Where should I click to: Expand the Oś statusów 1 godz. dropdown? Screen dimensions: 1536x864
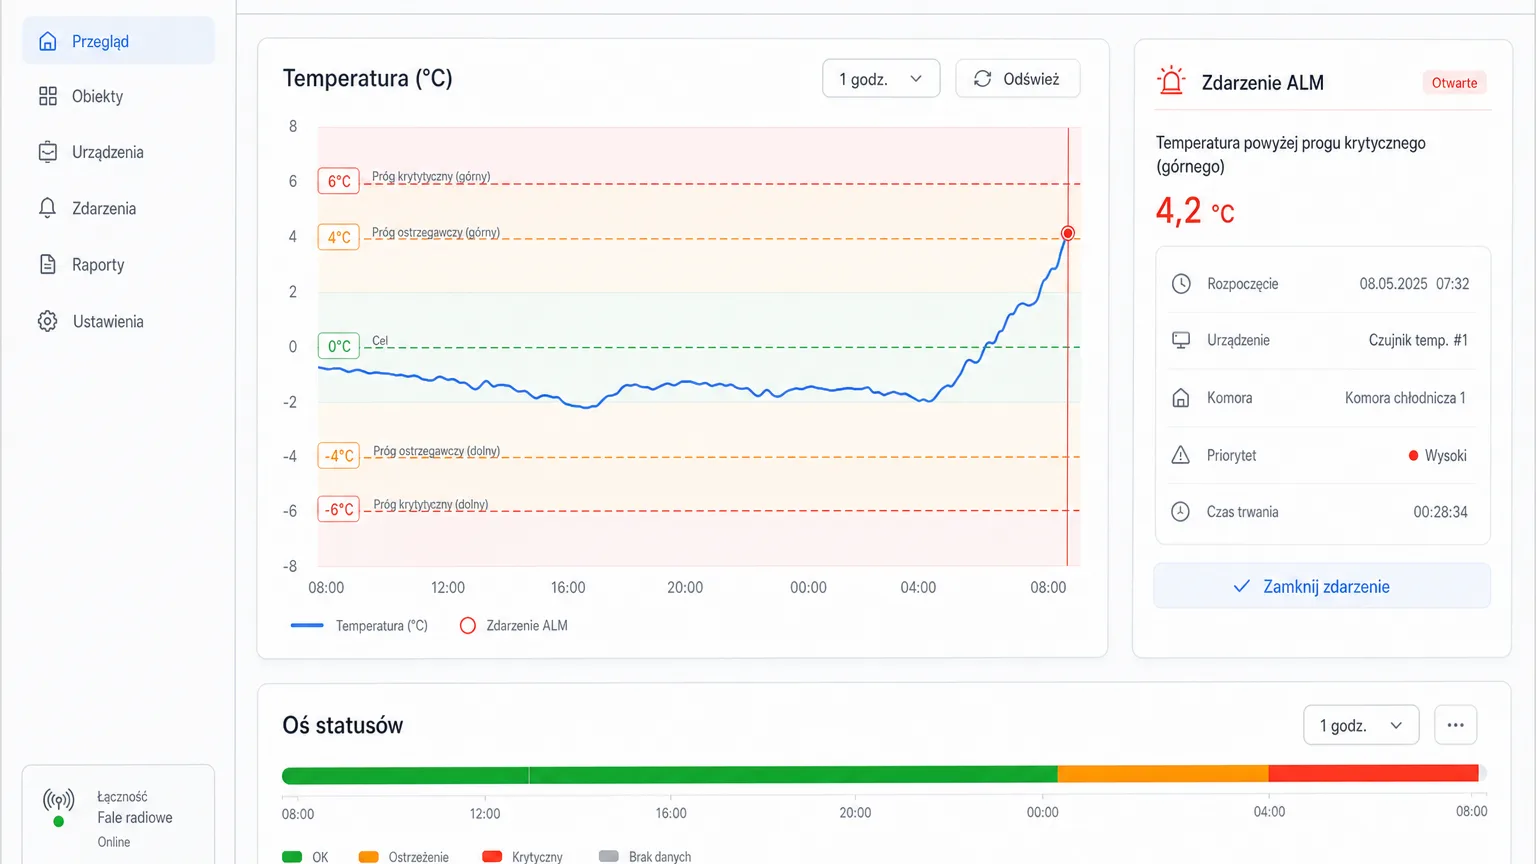1361,725
